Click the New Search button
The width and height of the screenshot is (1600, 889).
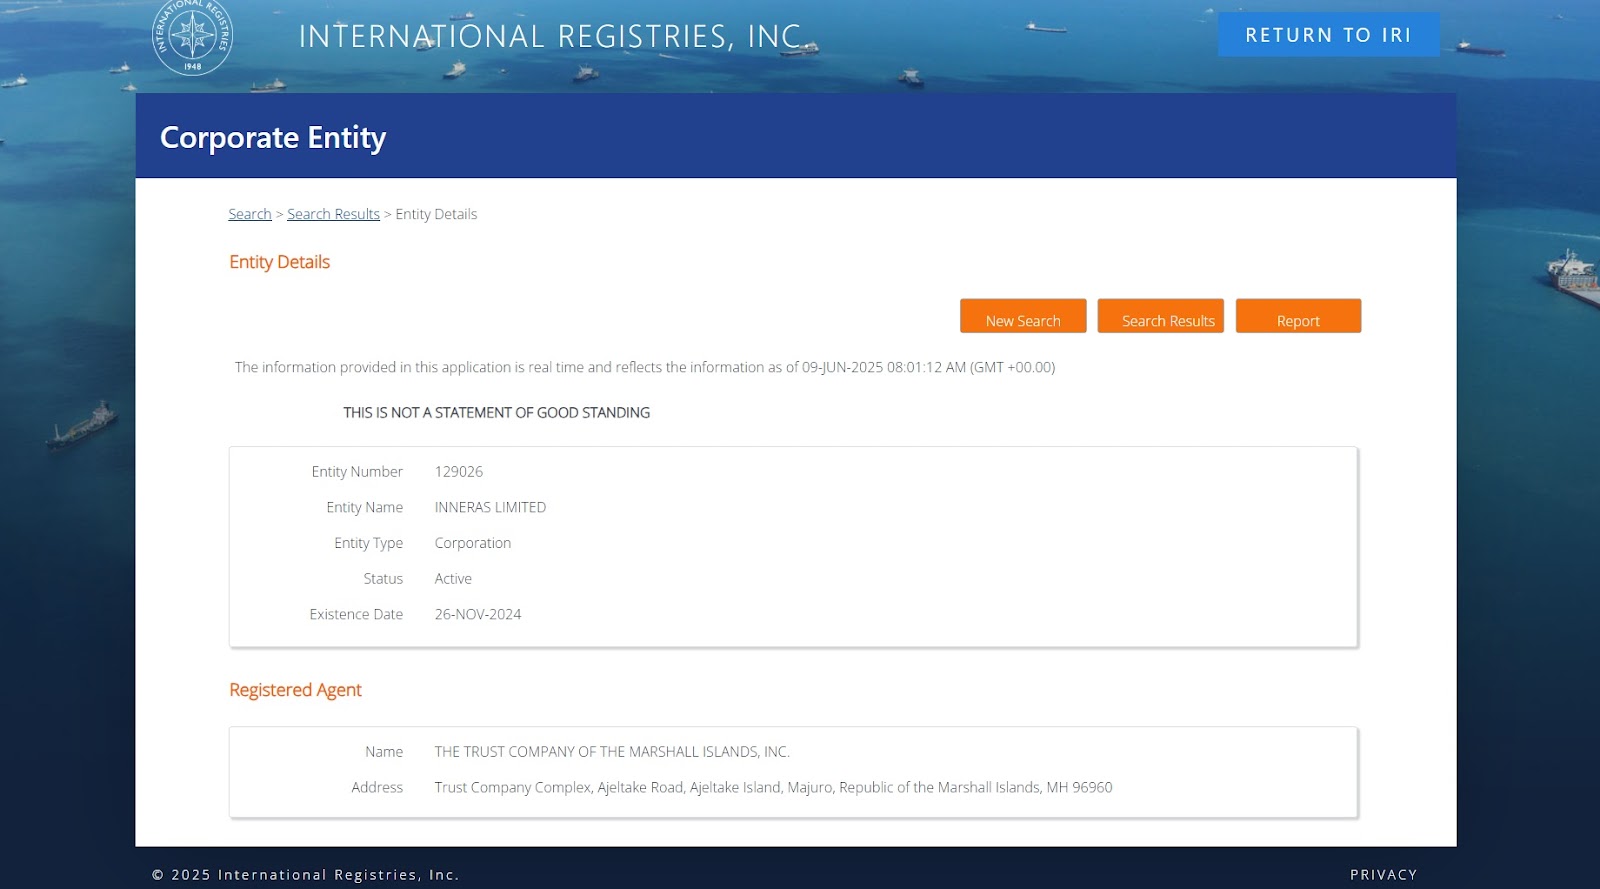pos(1023,316)
